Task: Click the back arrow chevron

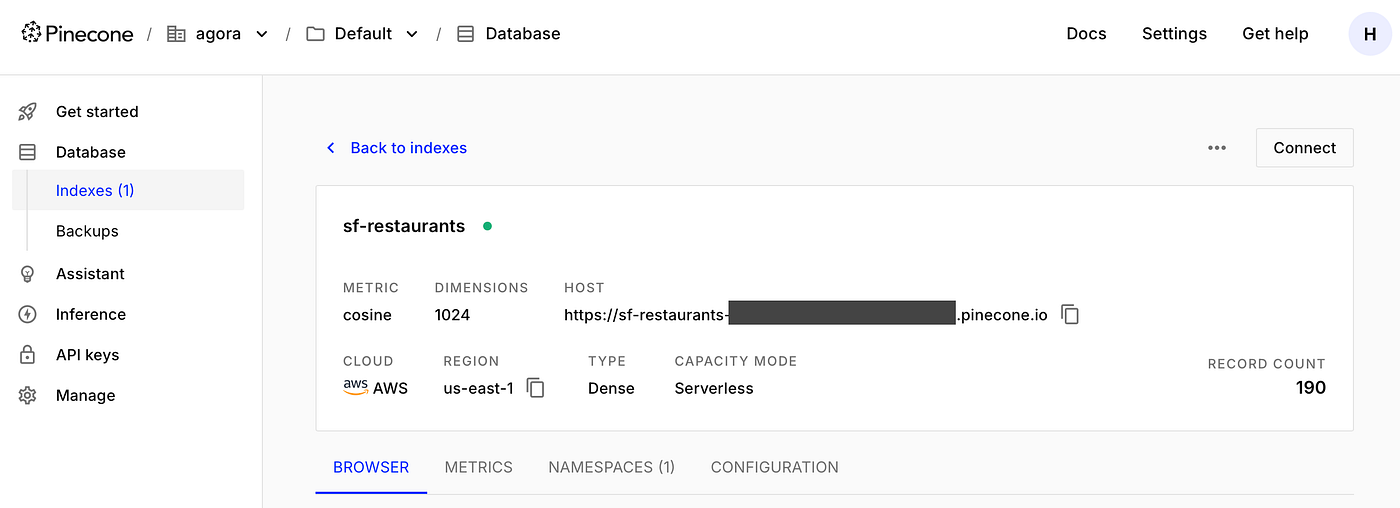Action: point(331,148)
